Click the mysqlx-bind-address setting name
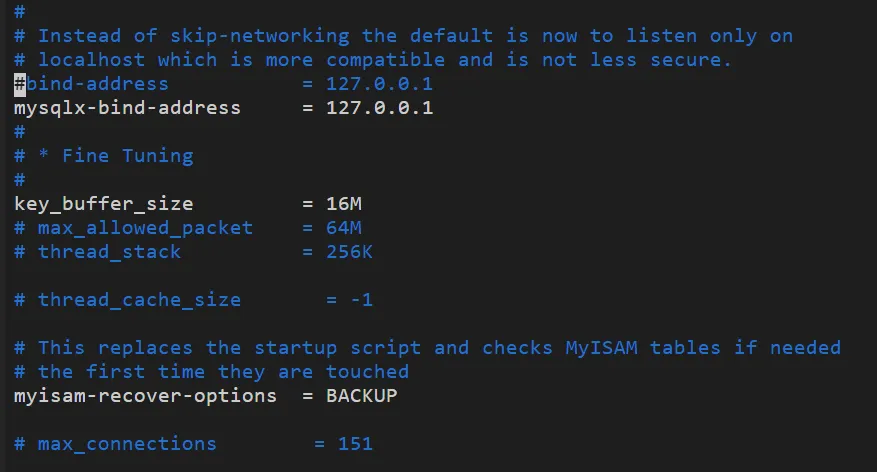Viewport: 877px width, 472px height. pyautogui.click(x=128, y=108)
